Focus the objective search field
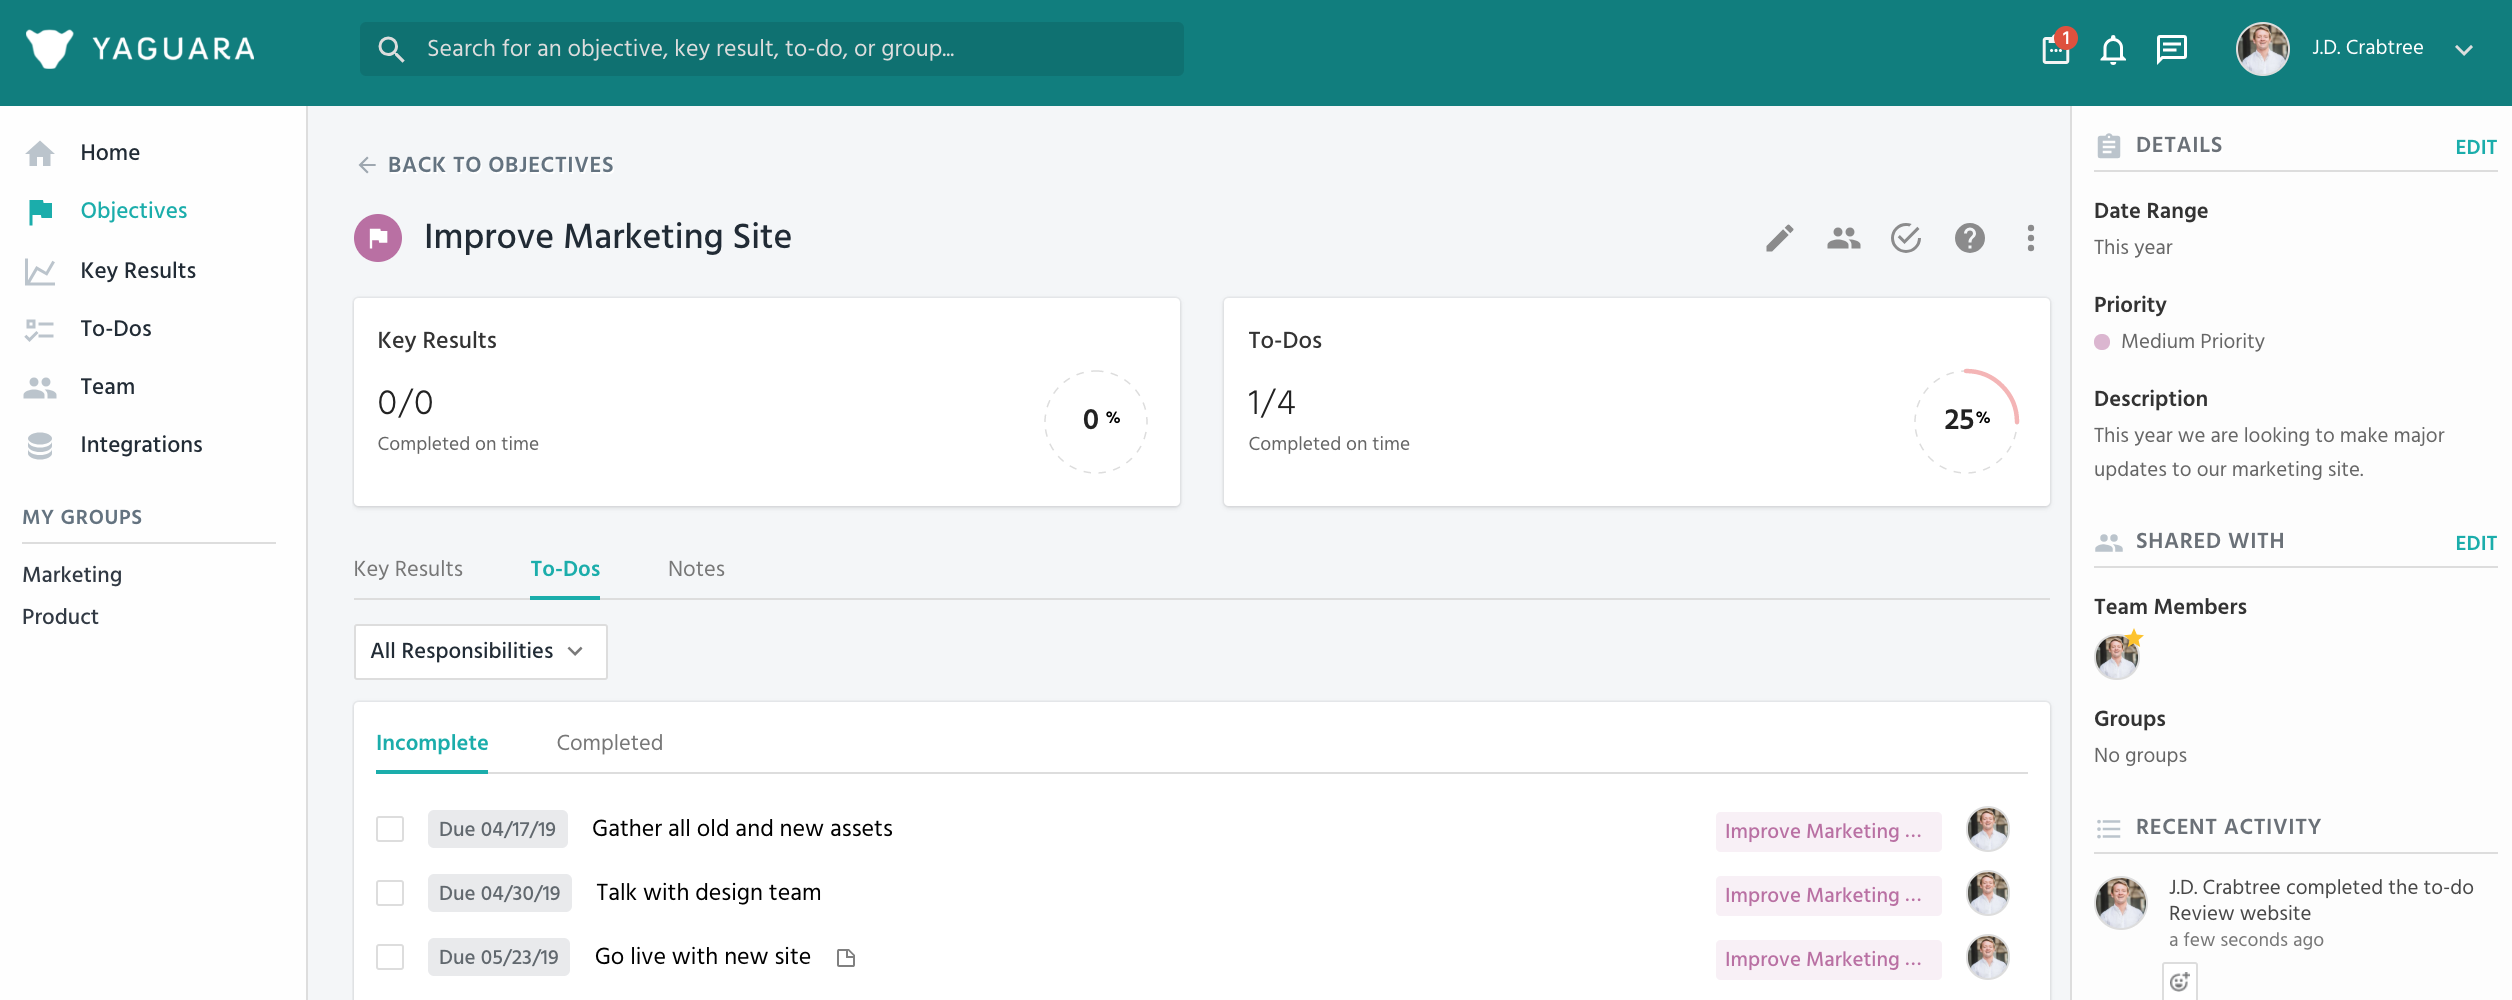This screenshot has width=2512, height=1000. (x=772, y=49)
